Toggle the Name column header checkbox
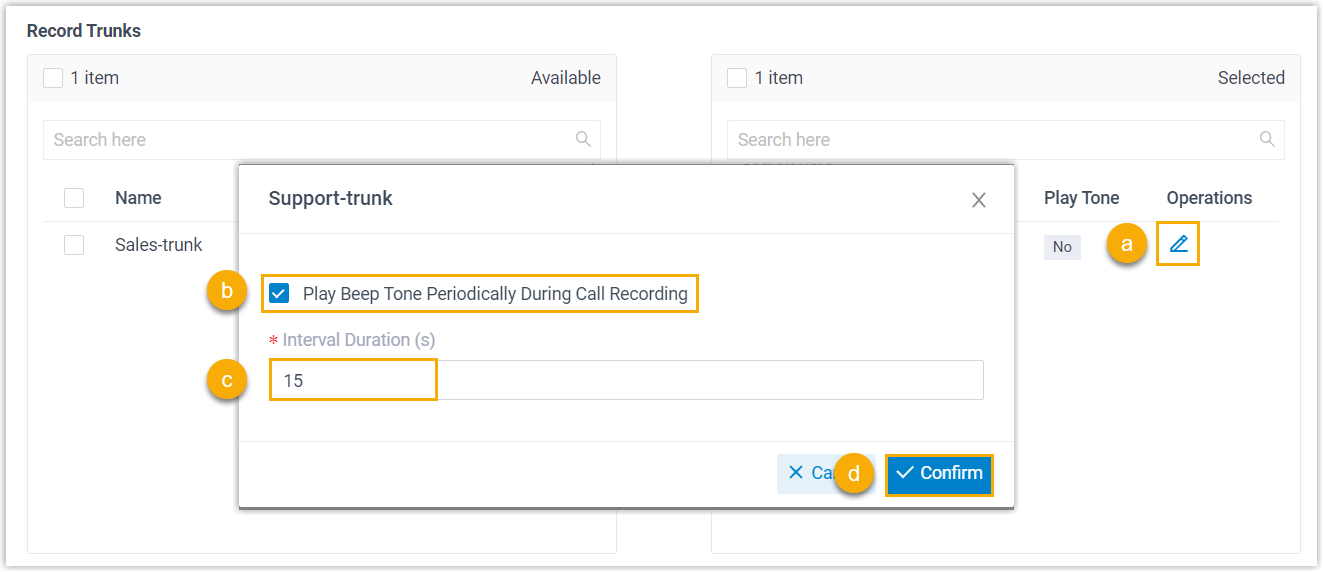1323x572 pixels. [74, 198]
